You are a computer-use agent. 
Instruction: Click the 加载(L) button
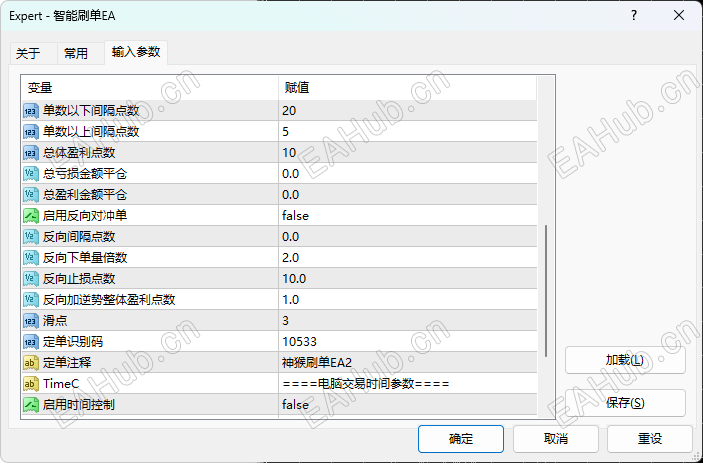[625, 360]
